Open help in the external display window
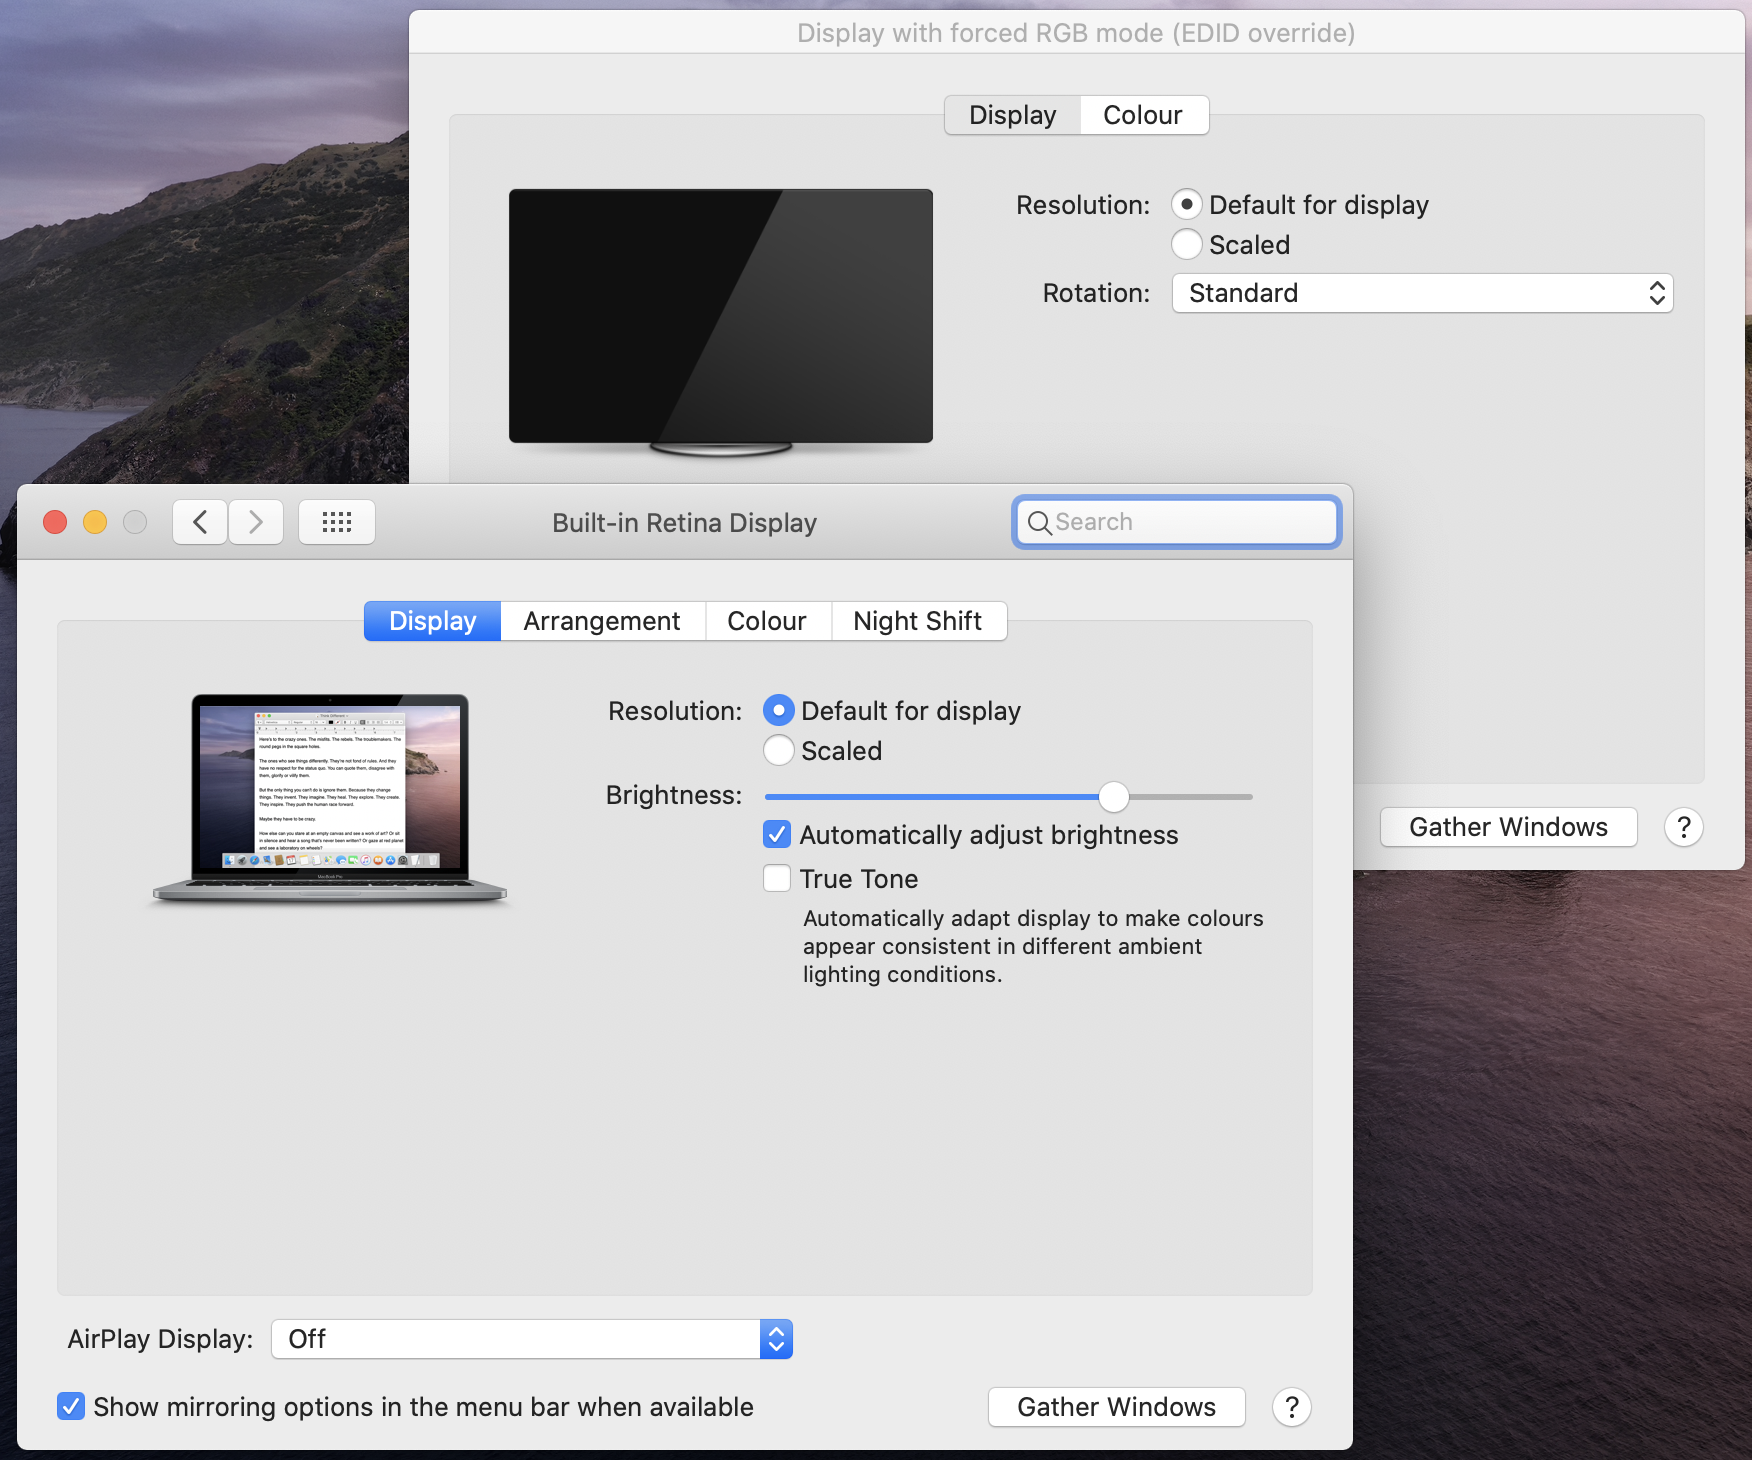This screenshot has height=1460, width=1752. 1683,827
